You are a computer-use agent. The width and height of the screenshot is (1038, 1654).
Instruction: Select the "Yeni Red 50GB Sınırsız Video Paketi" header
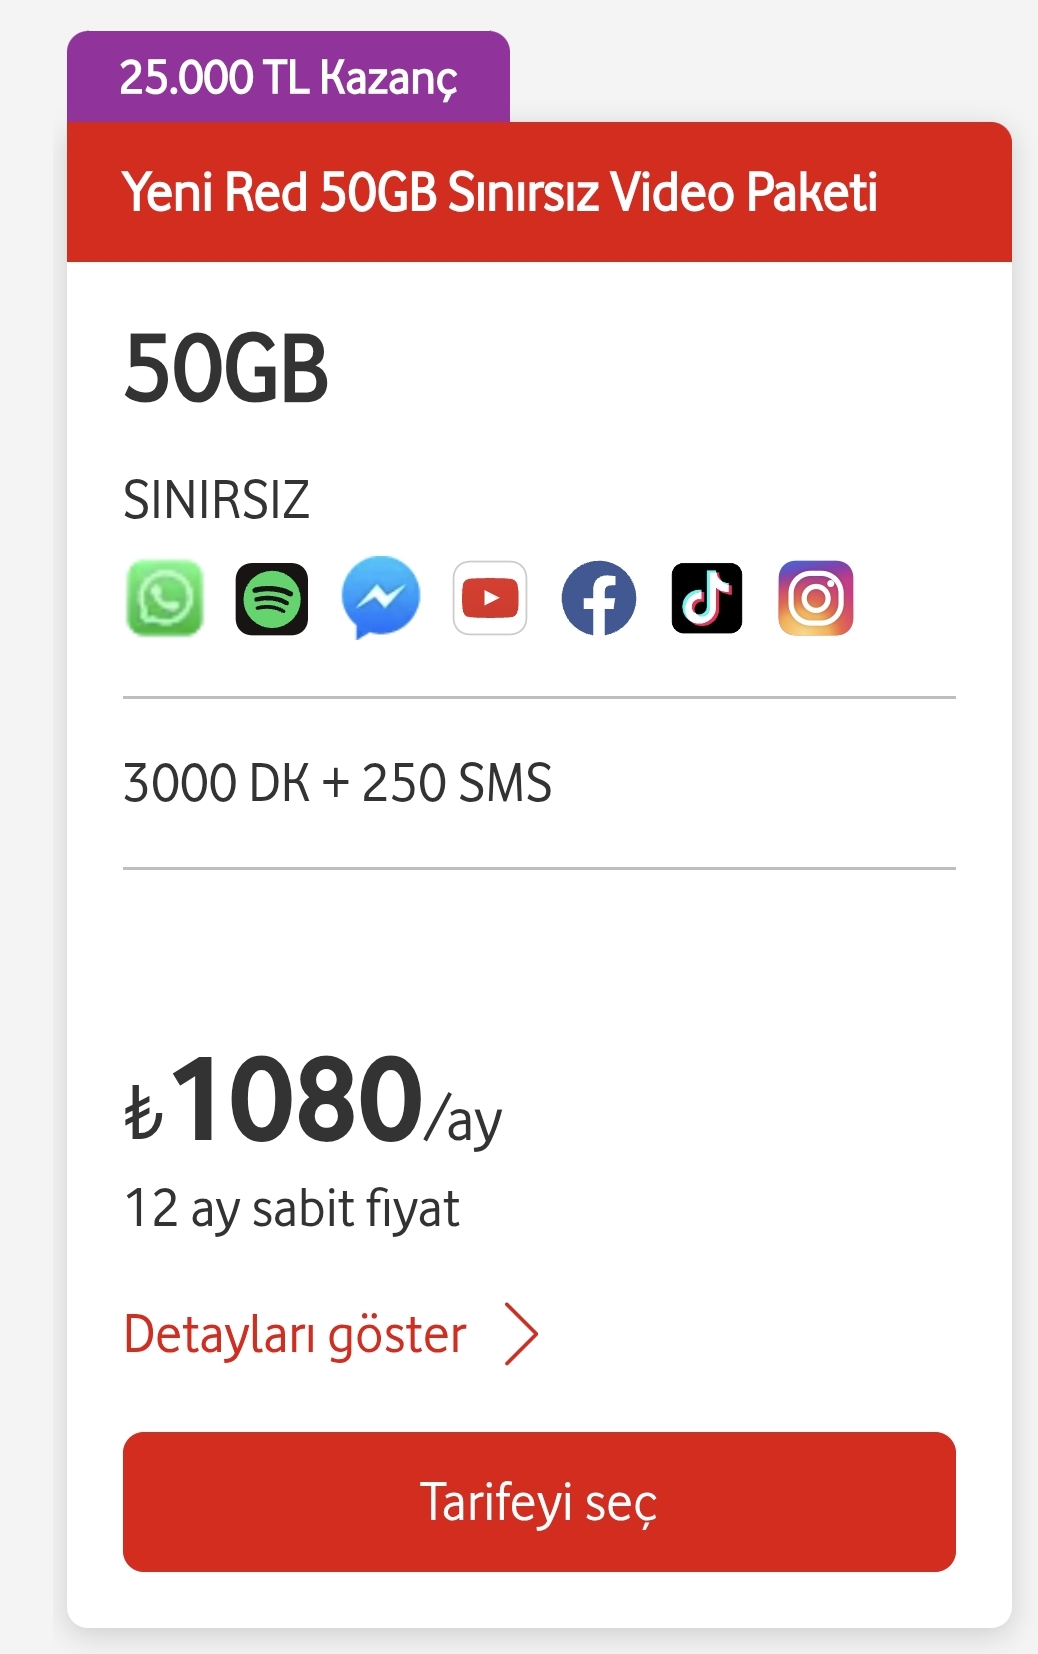click(499, 192)
